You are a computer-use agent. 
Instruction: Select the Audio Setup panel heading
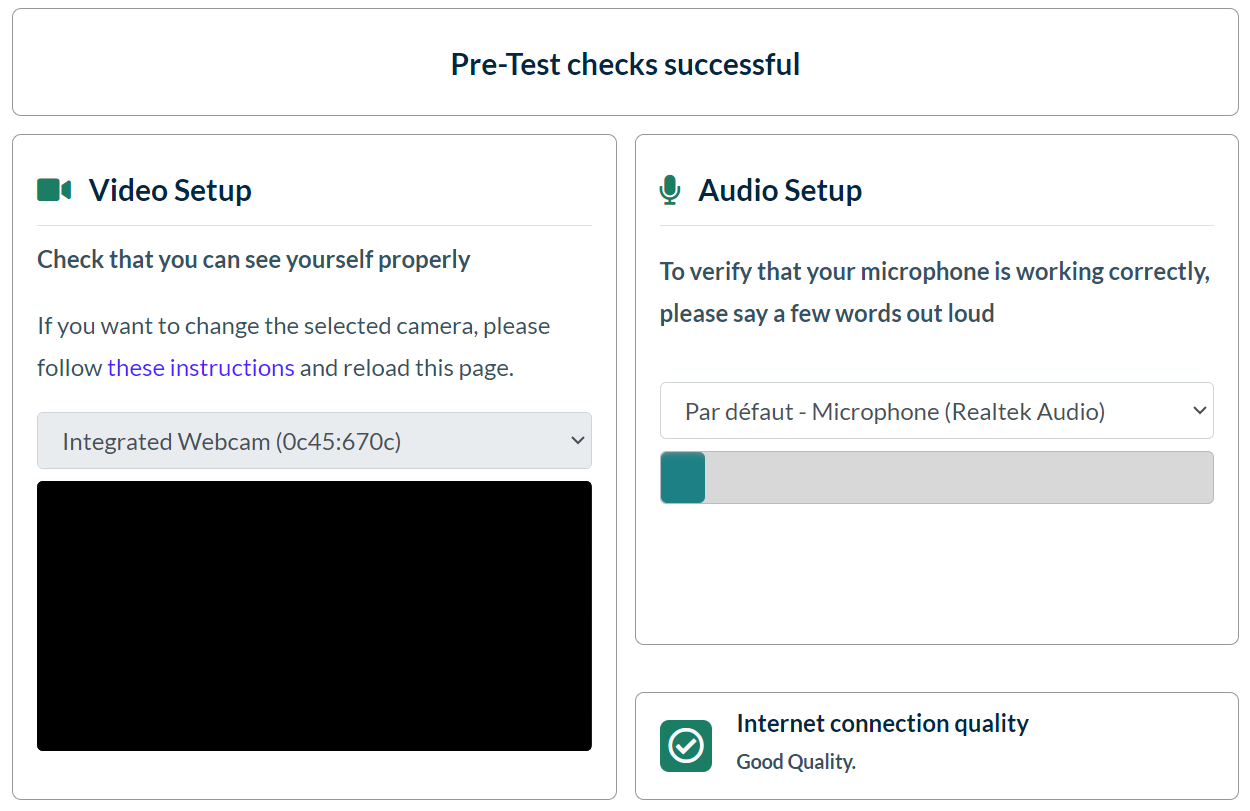780,190
